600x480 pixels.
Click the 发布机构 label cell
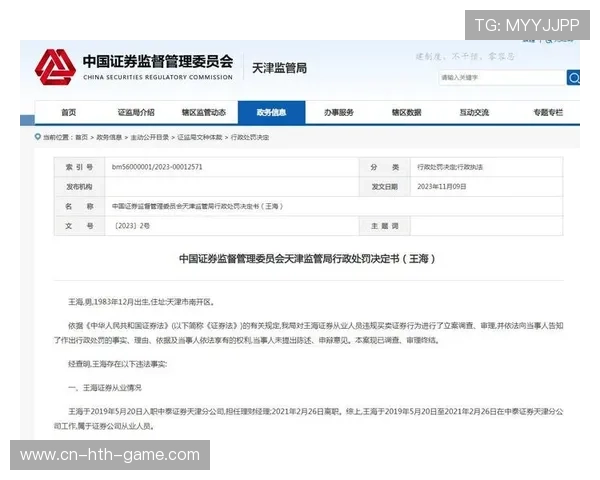pyautogui.click(x=79, y=187)
